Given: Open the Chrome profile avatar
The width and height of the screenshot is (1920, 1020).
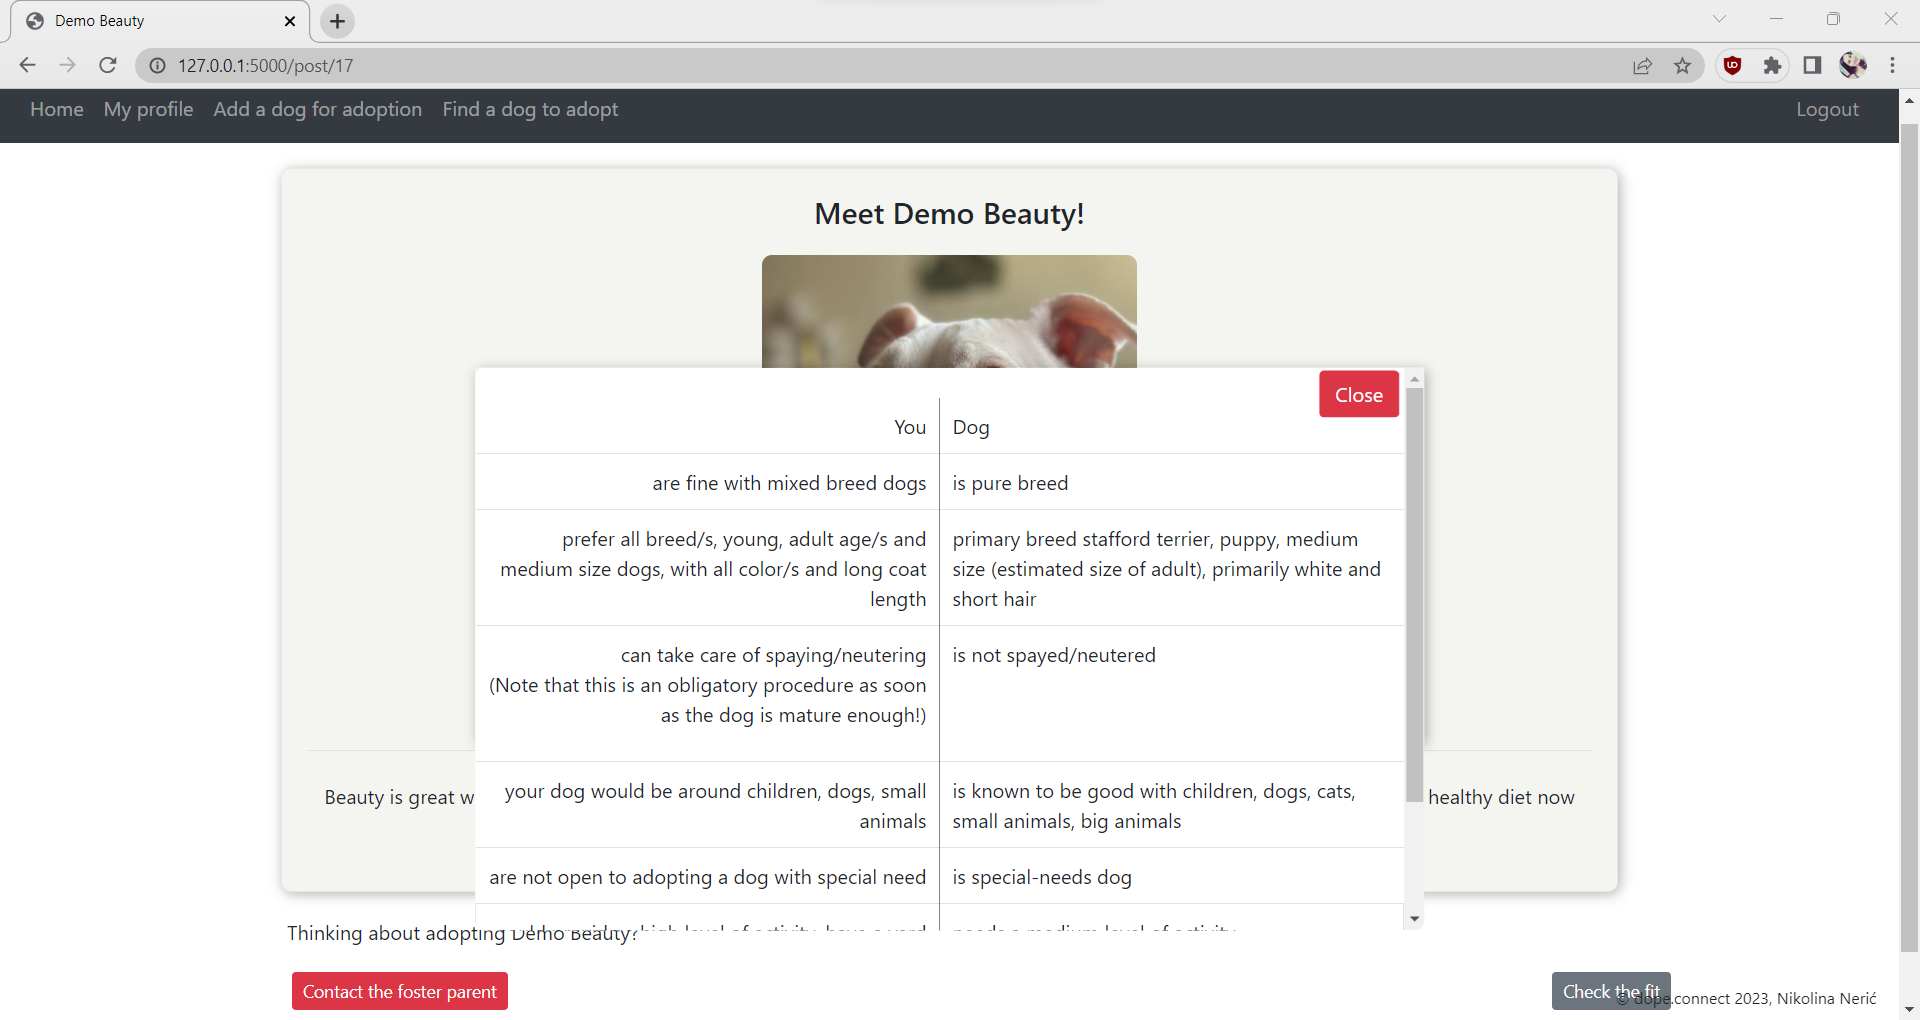Looking at the screenshot, I should [x=1852, y=65].
